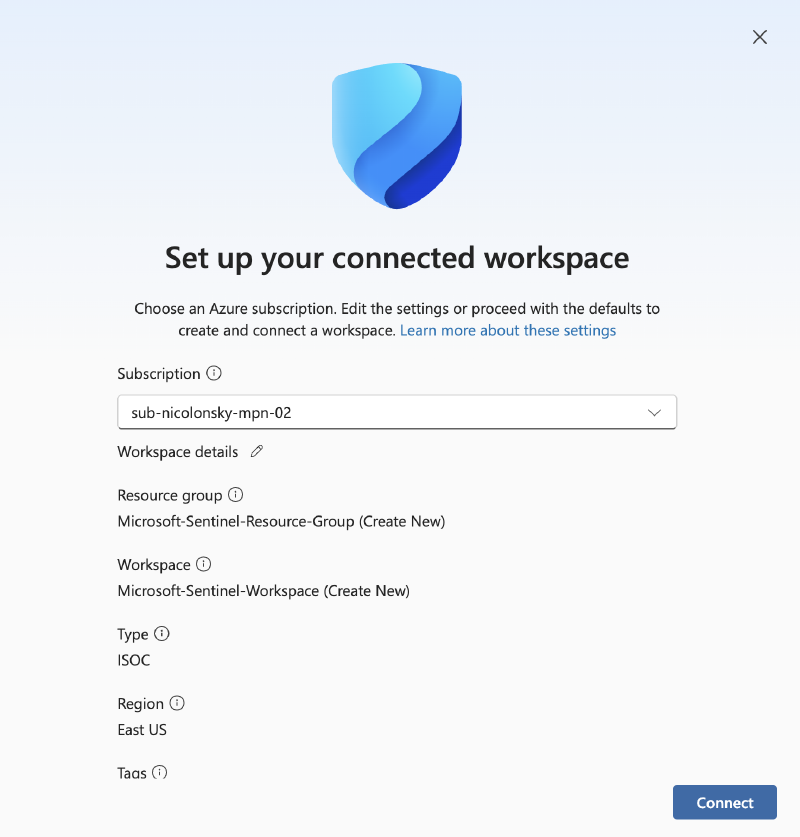
Task: Click the 'ISOC' type value
Action: [x=133, y=660]
